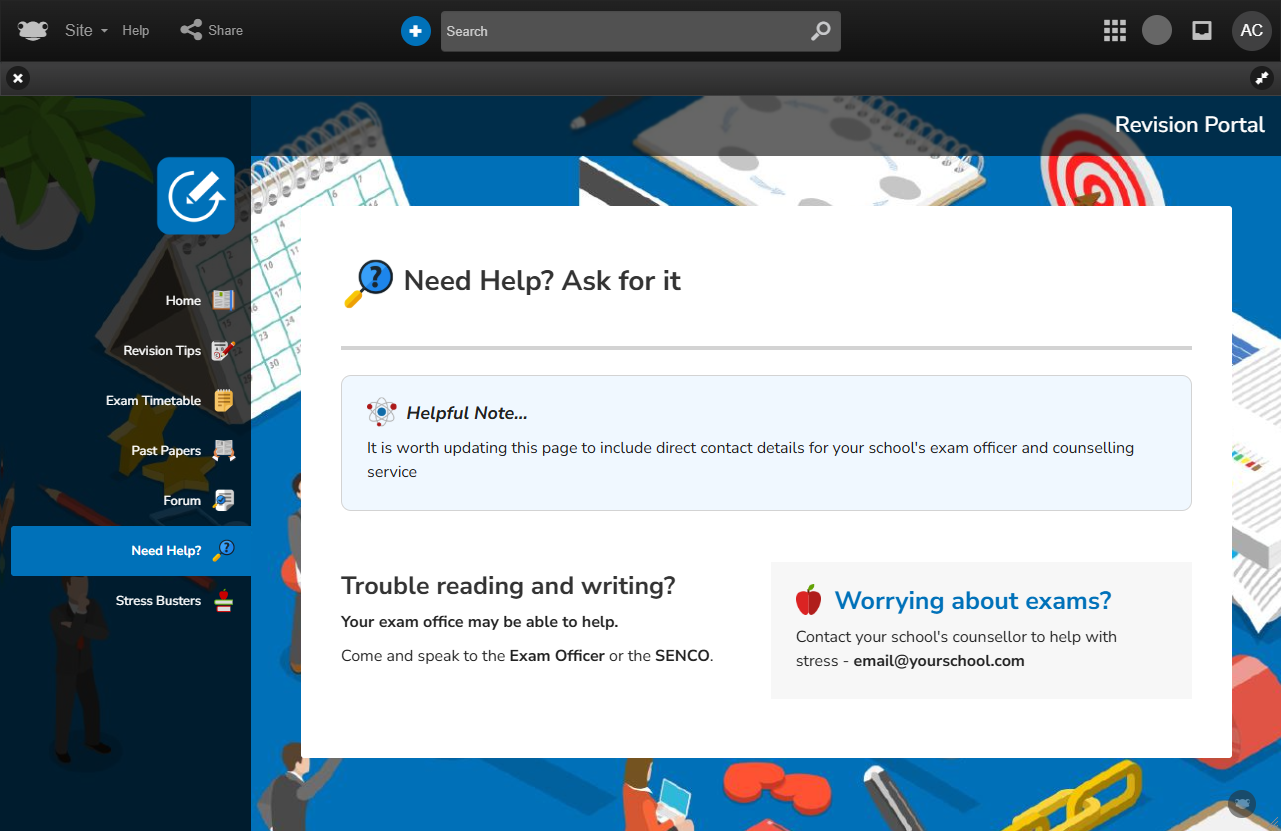1281x831 pixels.
Task: Close the site using the X button
Action: click(18, 77)
